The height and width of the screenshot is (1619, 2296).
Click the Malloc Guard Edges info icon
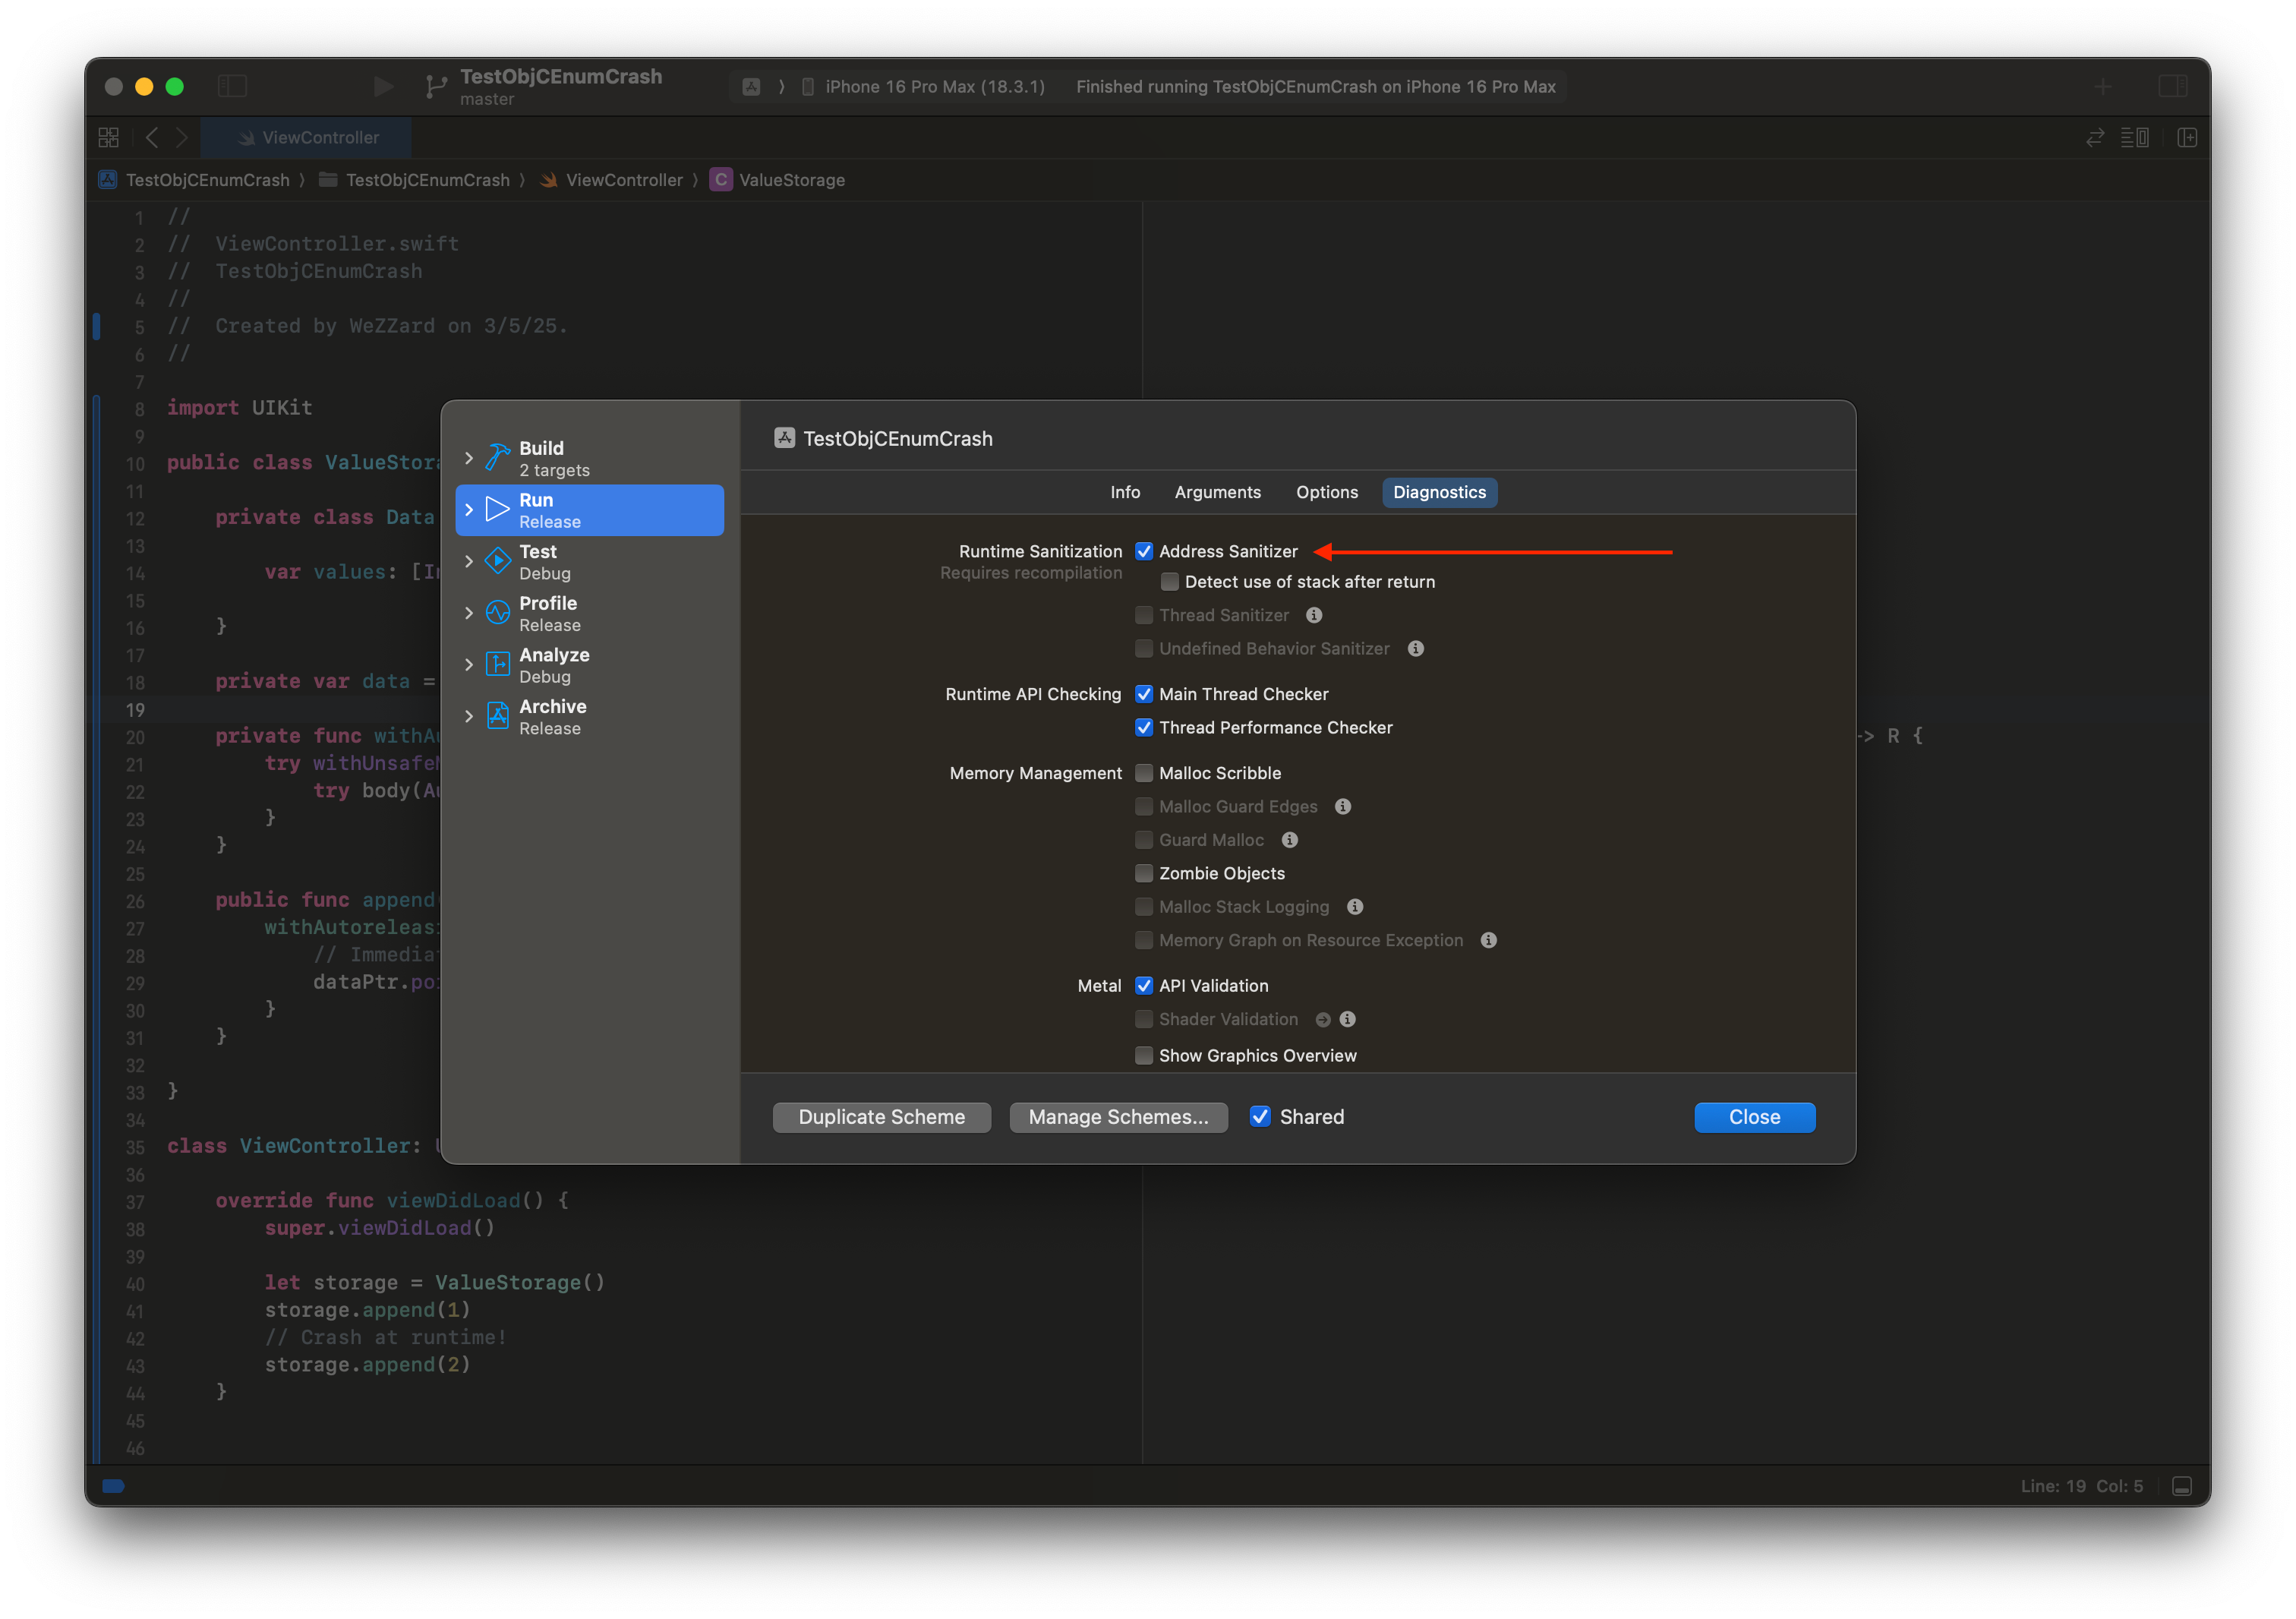click(1343, 806)
